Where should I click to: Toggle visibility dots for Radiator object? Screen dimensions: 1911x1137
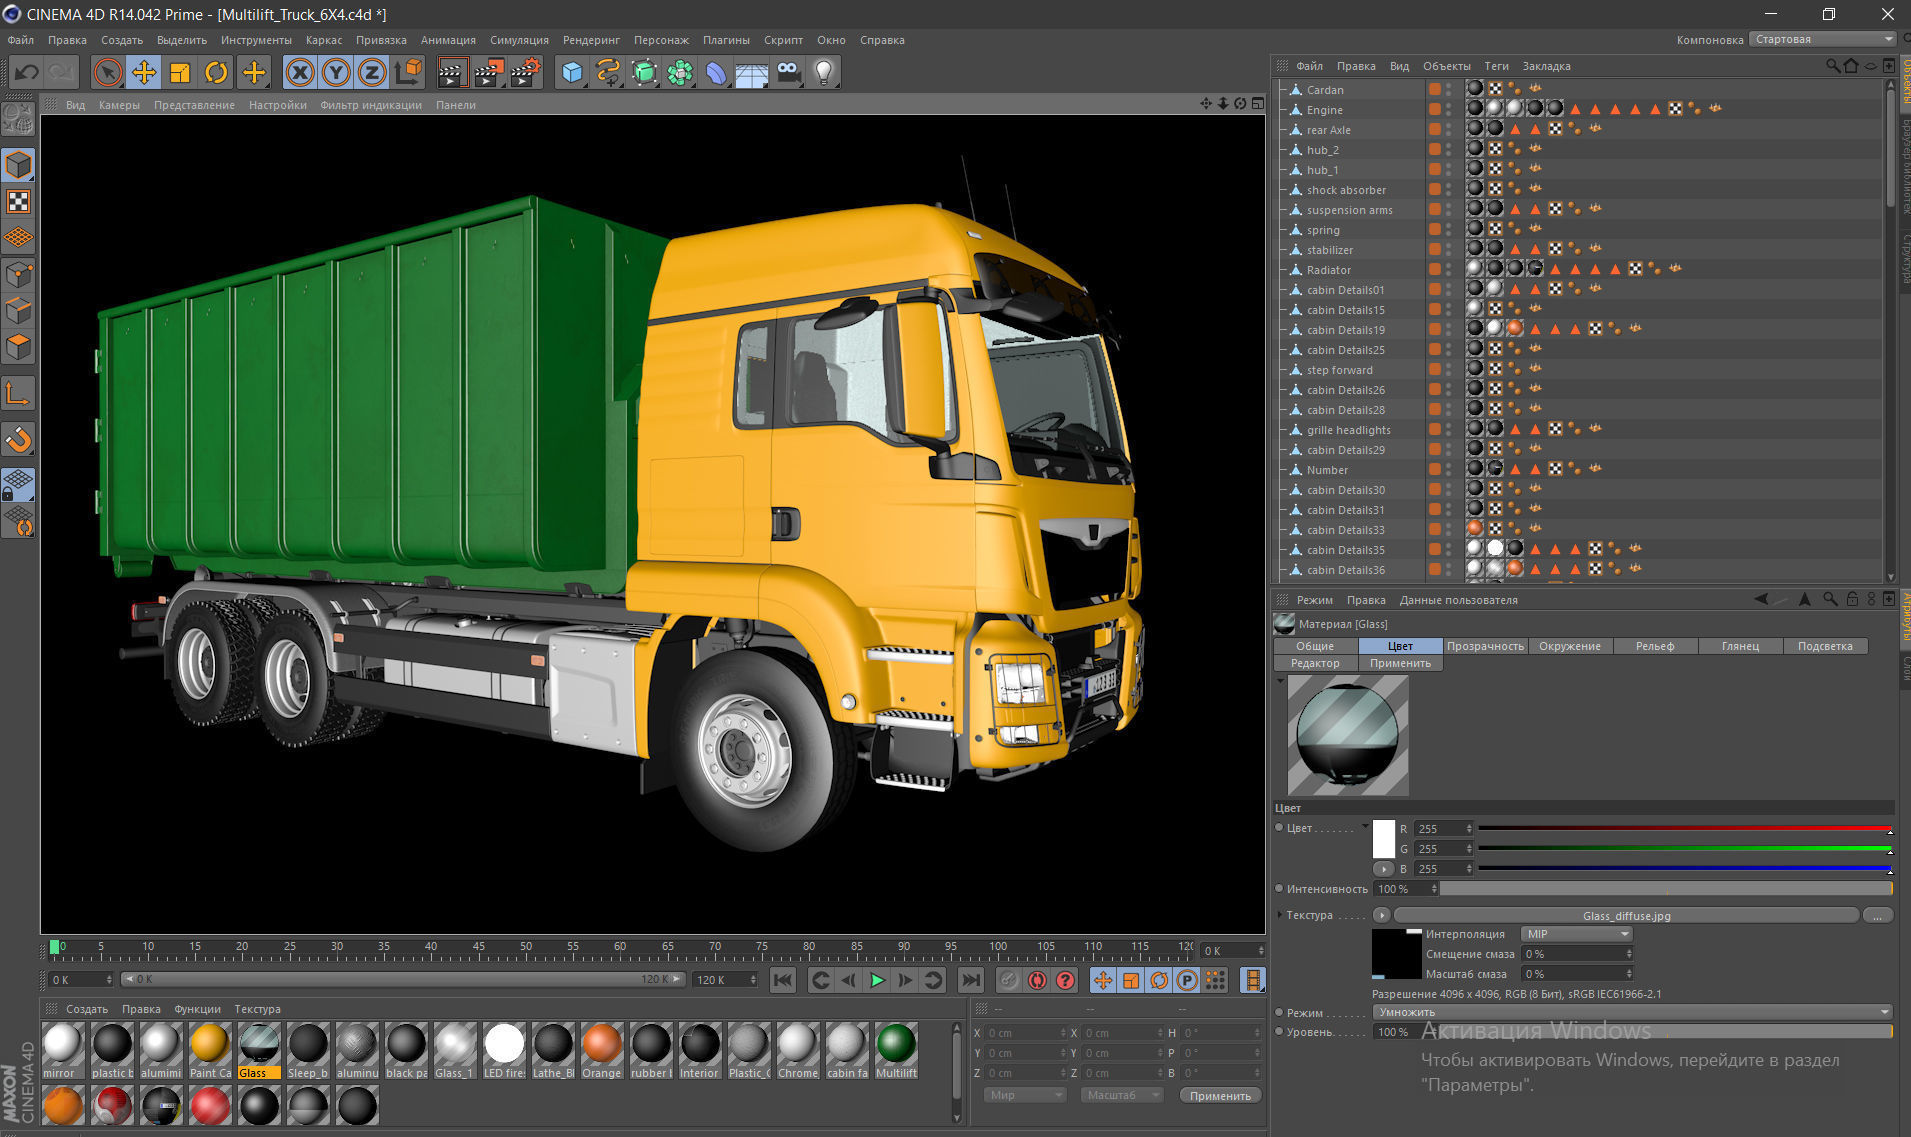(1449, 269)
